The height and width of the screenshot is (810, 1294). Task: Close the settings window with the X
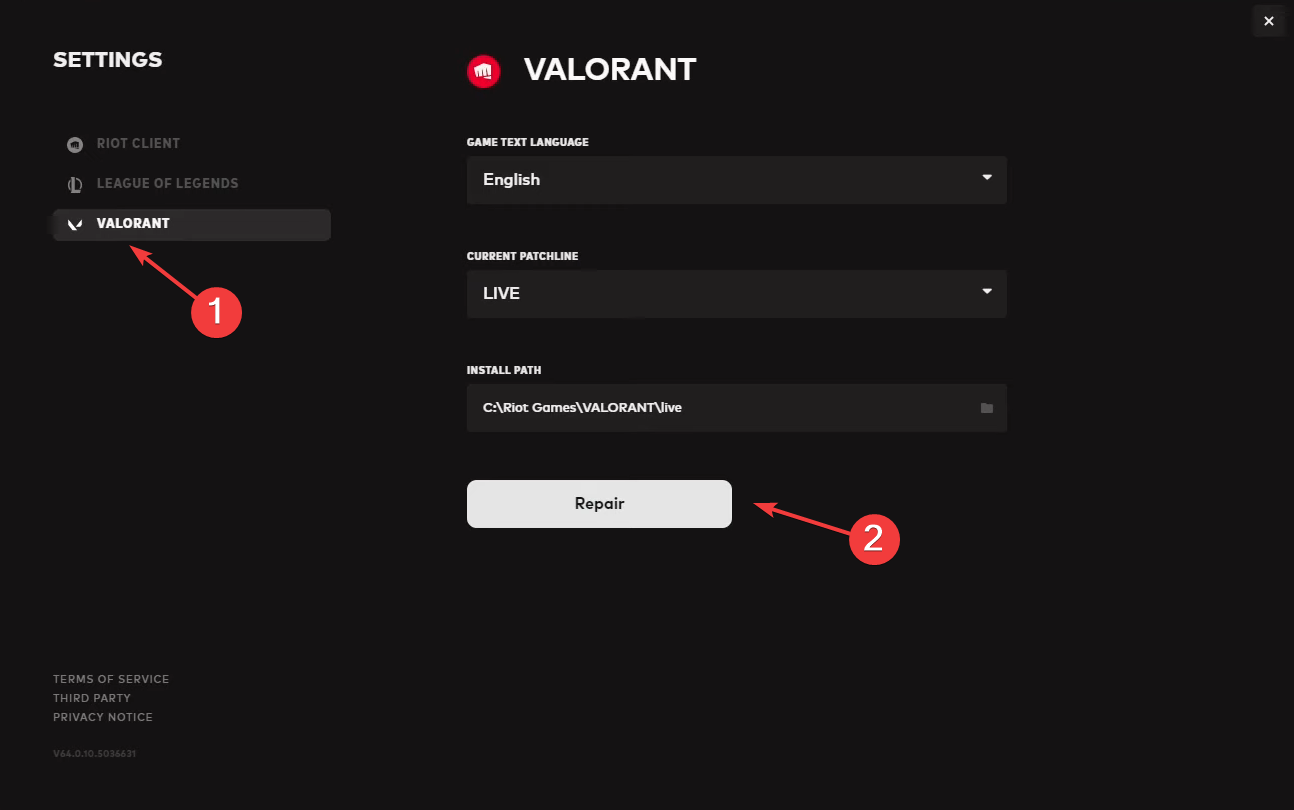coord(1269,21)
